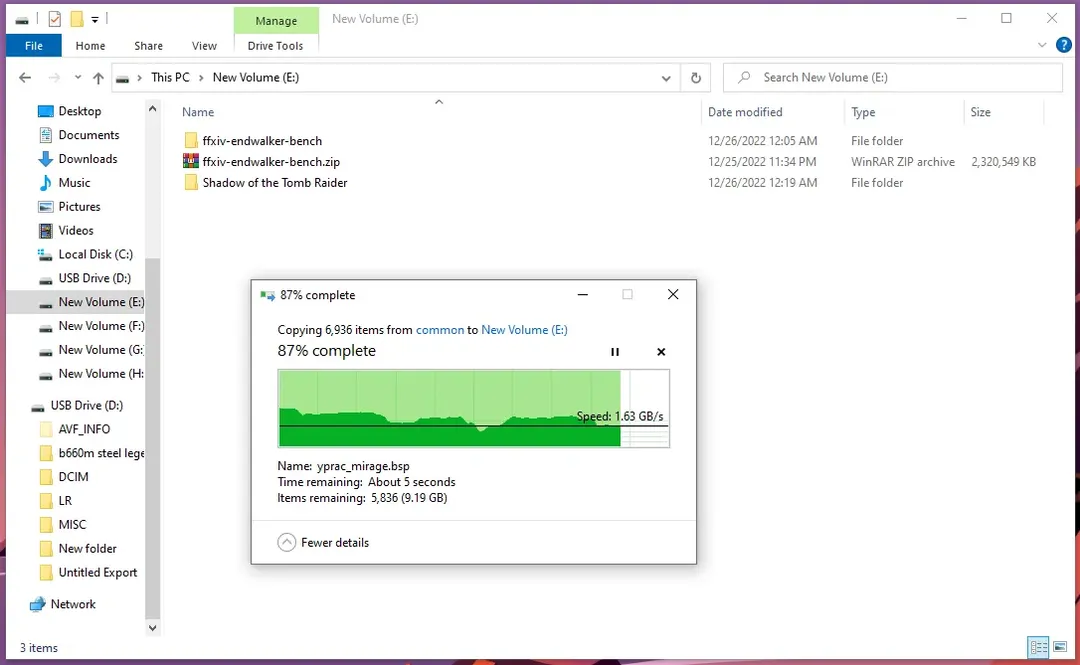Open the Help question mark icon
1080x665 pixels.
[1064, 45]
